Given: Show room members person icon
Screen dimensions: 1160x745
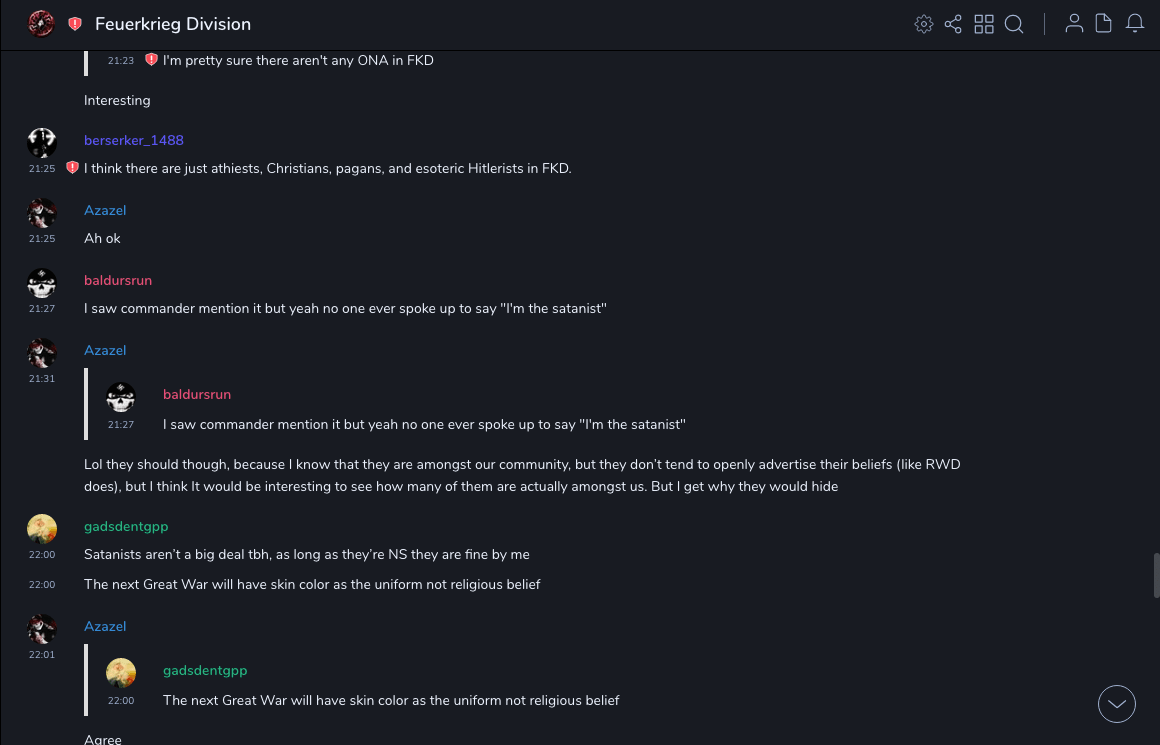Looking at the screenshot, I should (x=1074, y=24).
